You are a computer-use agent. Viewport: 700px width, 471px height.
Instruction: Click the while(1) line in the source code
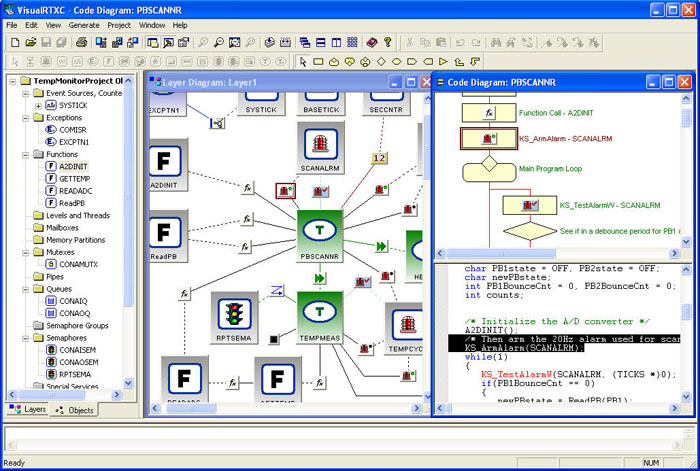pos(486,357)
